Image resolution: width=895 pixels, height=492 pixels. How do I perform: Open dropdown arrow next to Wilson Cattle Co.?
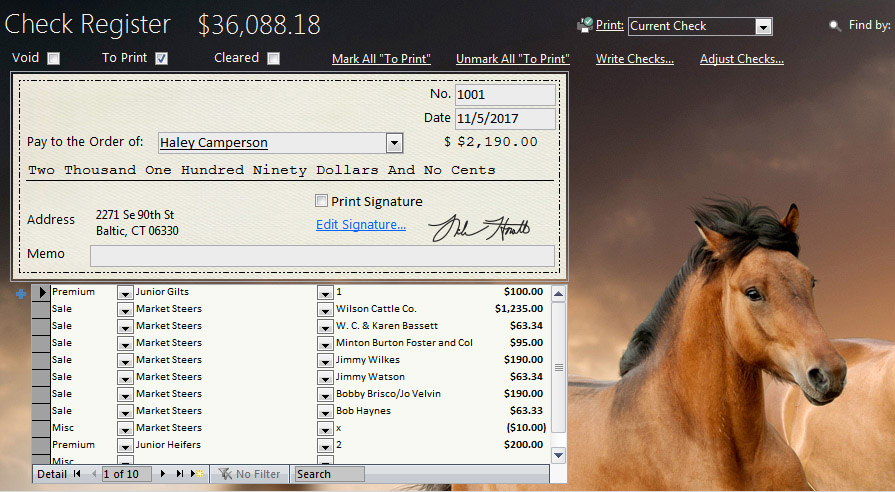(x=325, y=310)
